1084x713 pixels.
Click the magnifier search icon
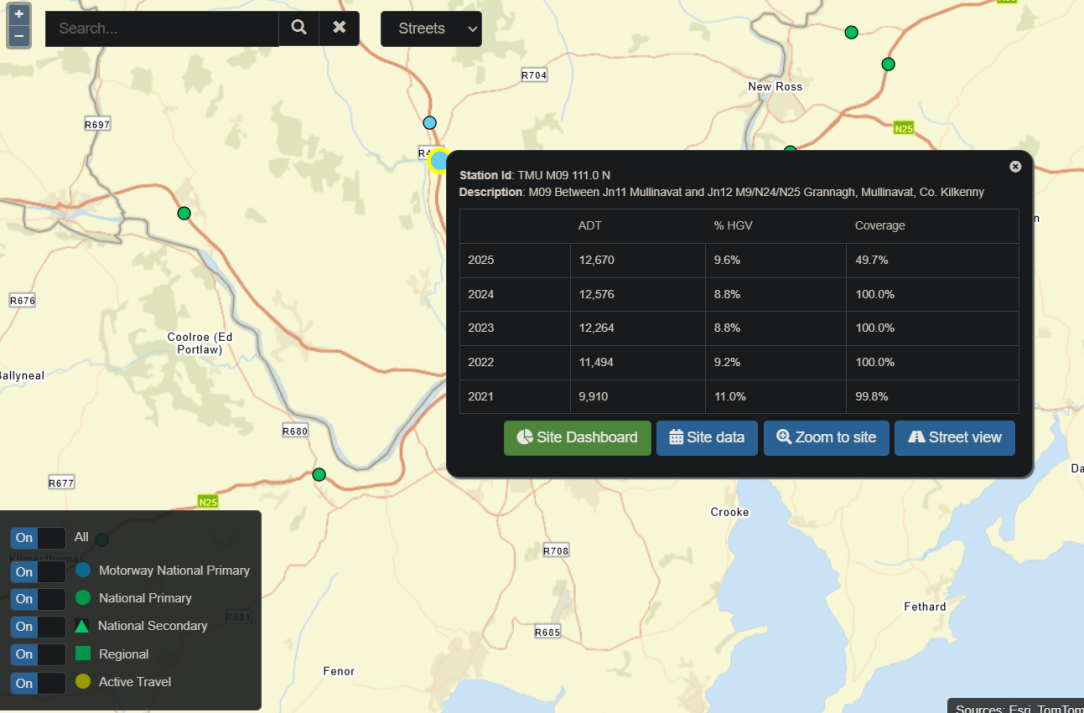click(299, 28)
